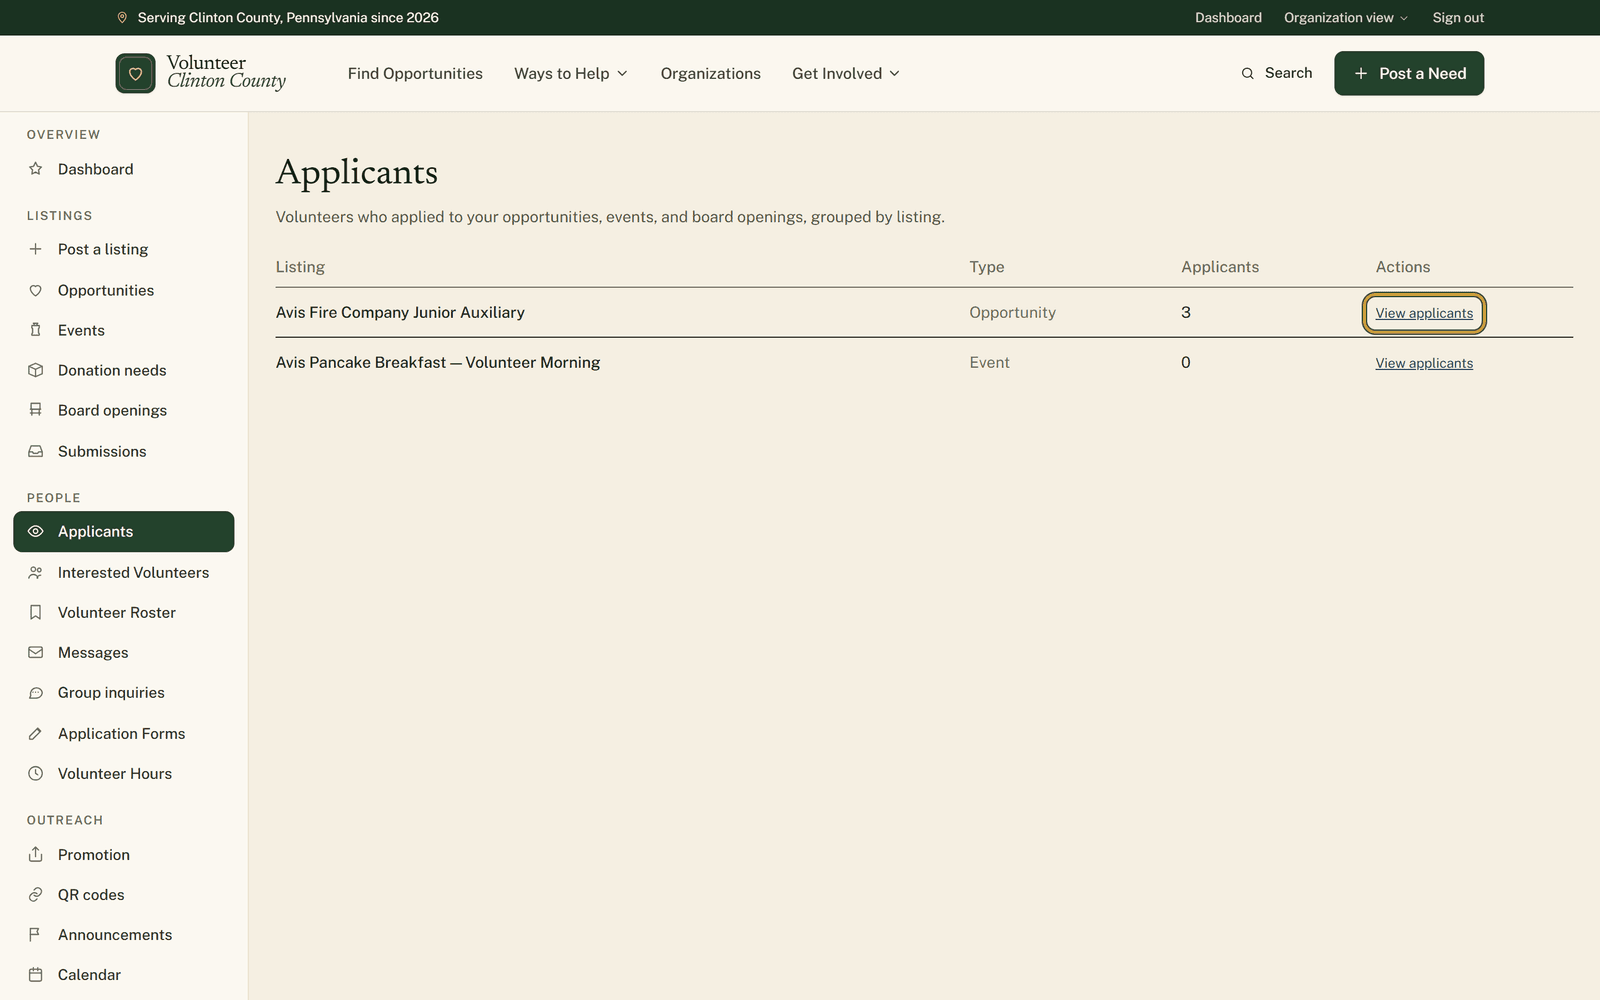Viewport: 1600px width, 1000px height.
Task: Click the eye icon beside Applicants
Action: pos(36,531)
